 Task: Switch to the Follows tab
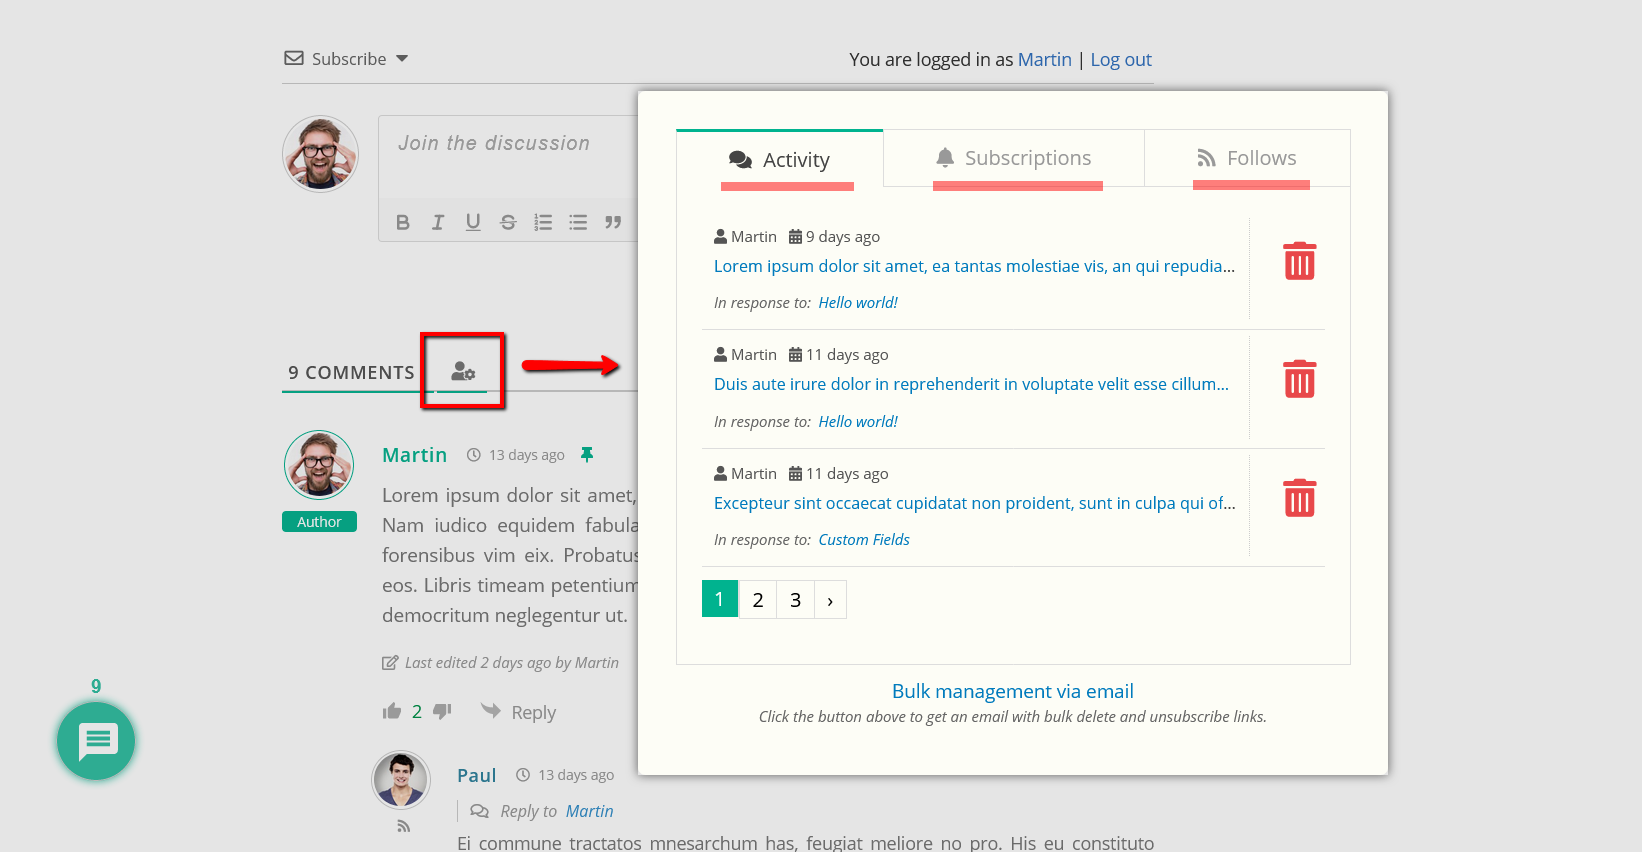(x=1247, y=158)
